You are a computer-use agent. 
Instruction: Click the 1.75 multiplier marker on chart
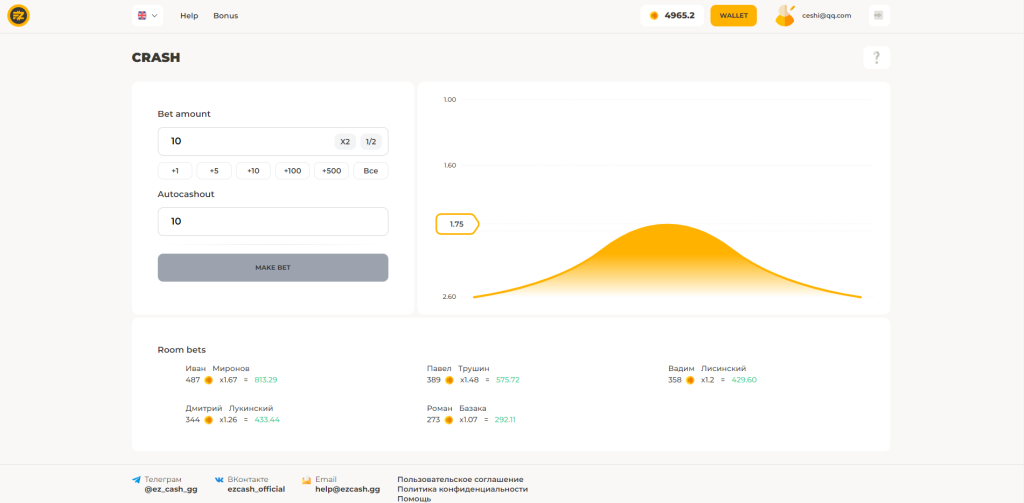pyautogui.click(x=457, y=224)
